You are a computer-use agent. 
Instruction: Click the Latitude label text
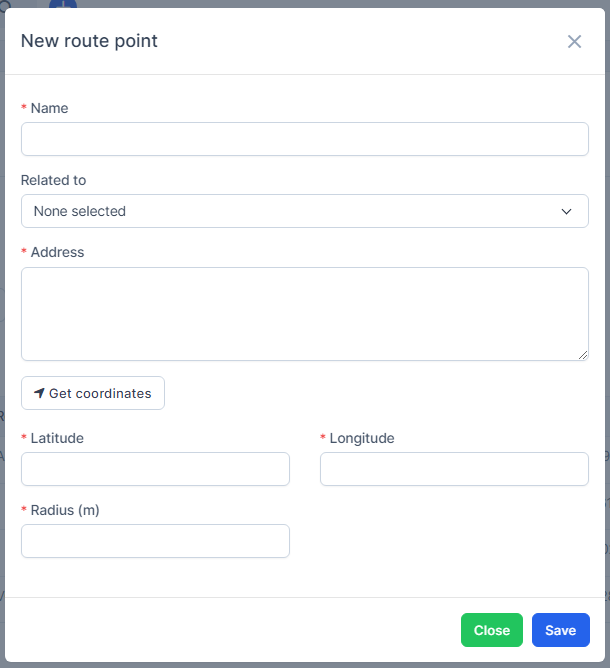coord(57,438)
